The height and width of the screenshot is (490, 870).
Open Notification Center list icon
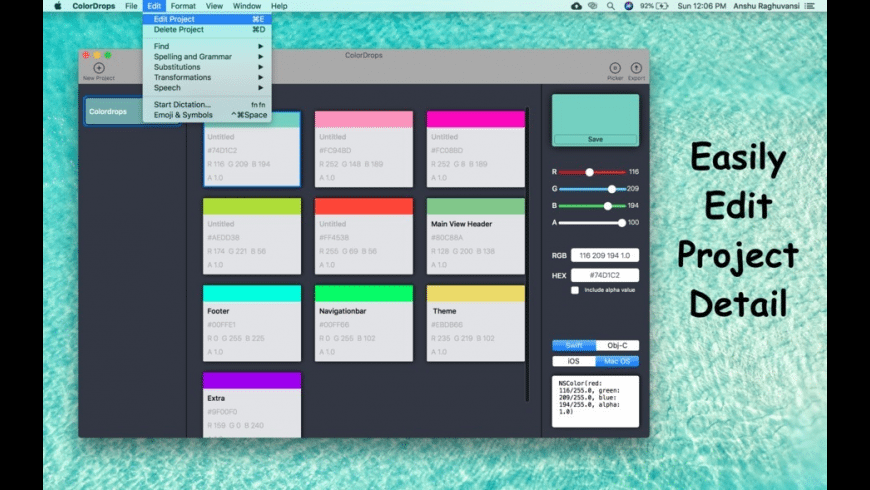coord(810,6)
